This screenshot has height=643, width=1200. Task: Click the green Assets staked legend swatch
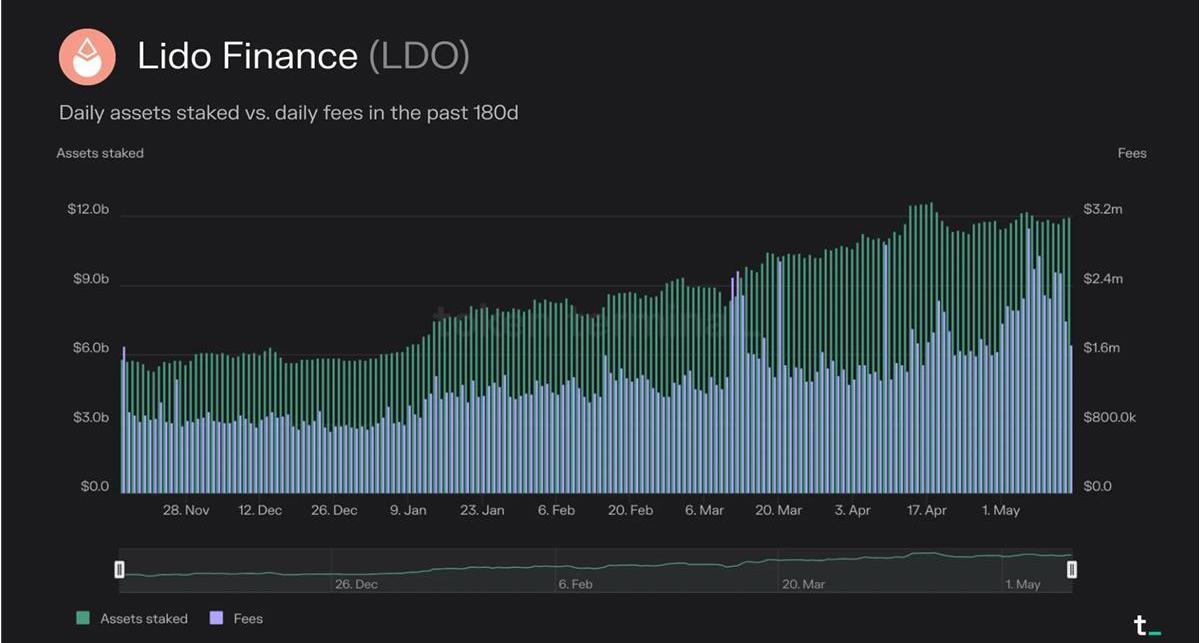pos(83,619)
